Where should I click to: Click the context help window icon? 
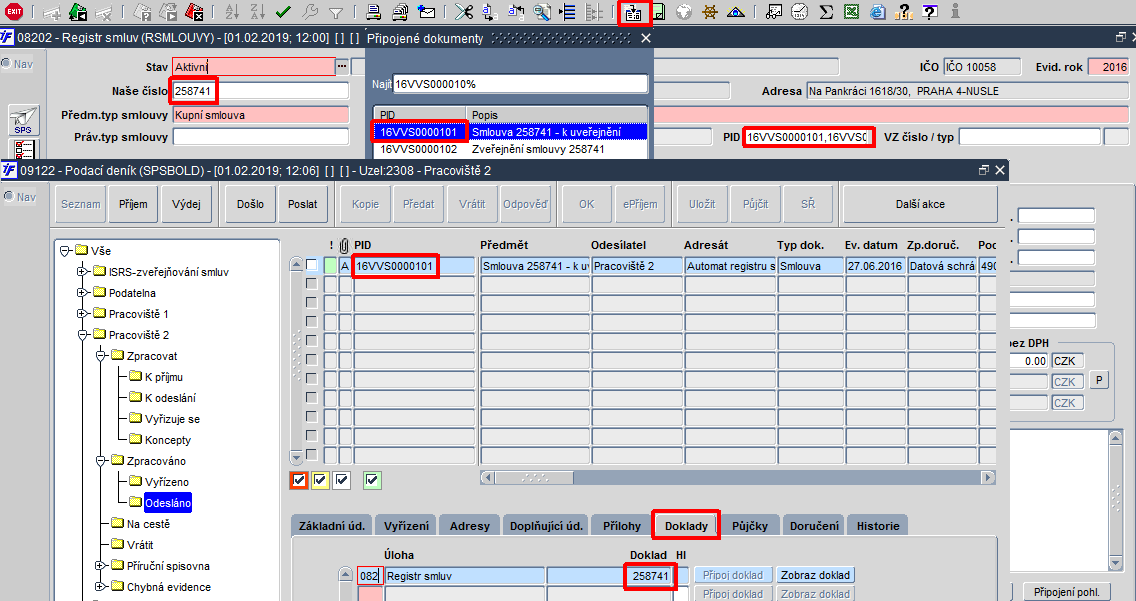930,12
